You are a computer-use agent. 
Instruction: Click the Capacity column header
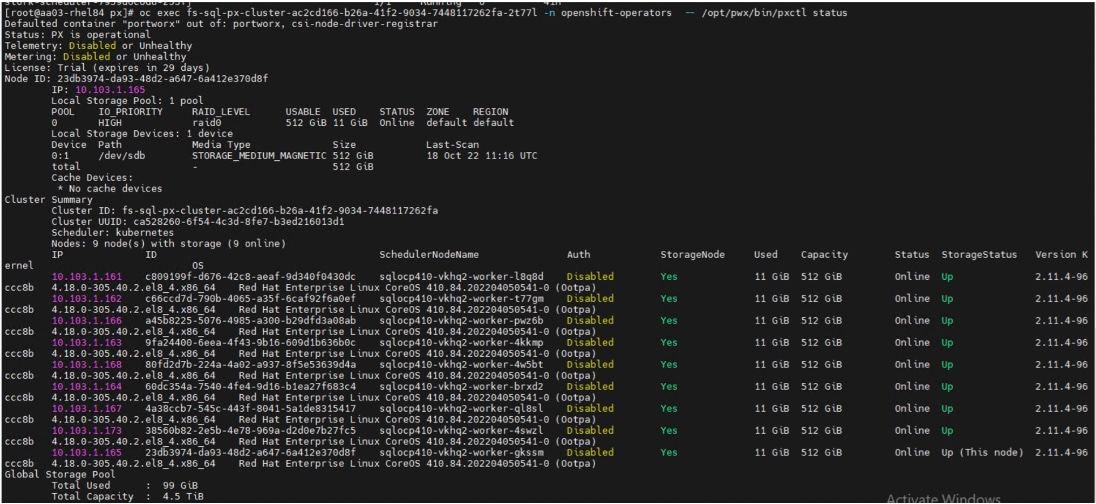tap(825, 254)
